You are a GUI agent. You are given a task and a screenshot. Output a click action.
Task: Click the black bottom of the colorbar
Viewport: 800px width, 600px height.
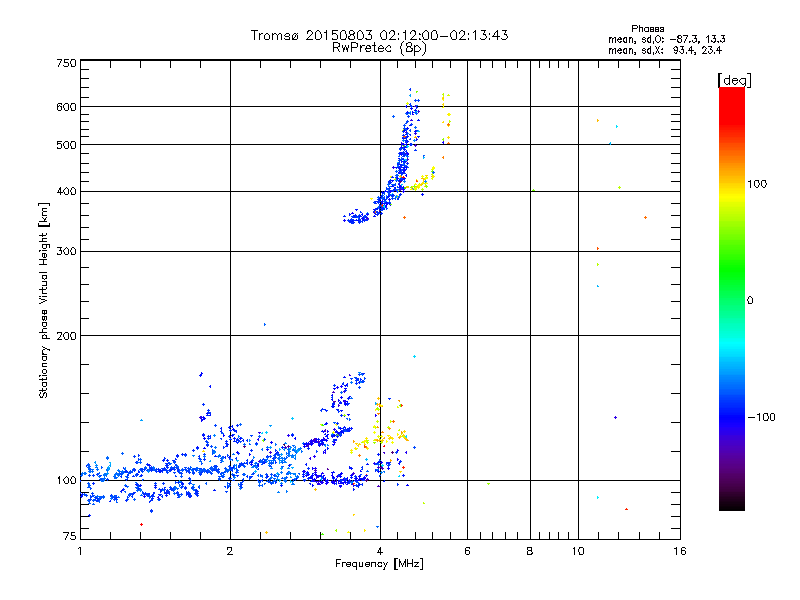click(x=732, y=503)
